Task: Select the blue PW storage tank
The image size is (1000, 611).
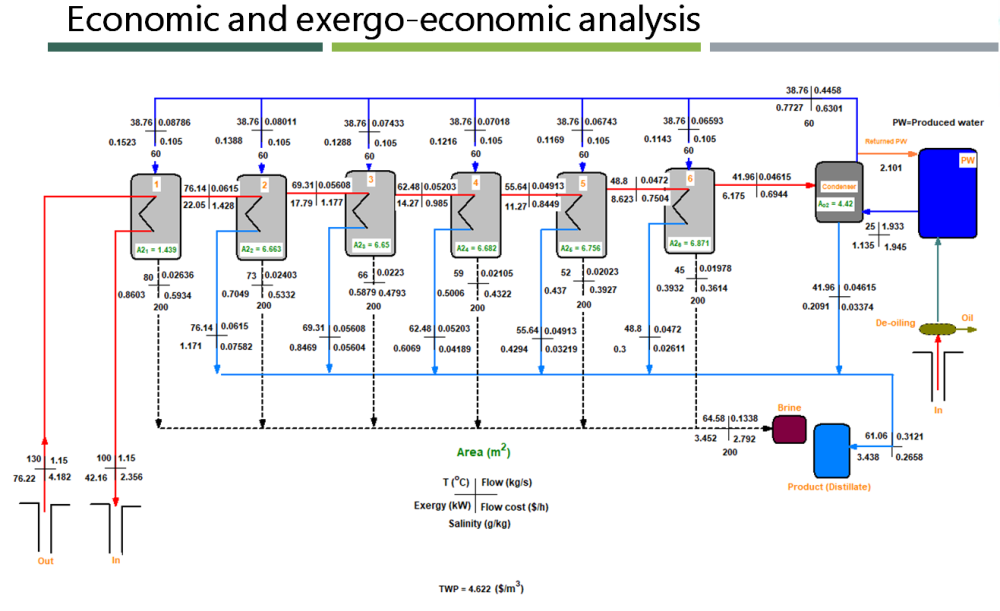Action: point(949,192)
